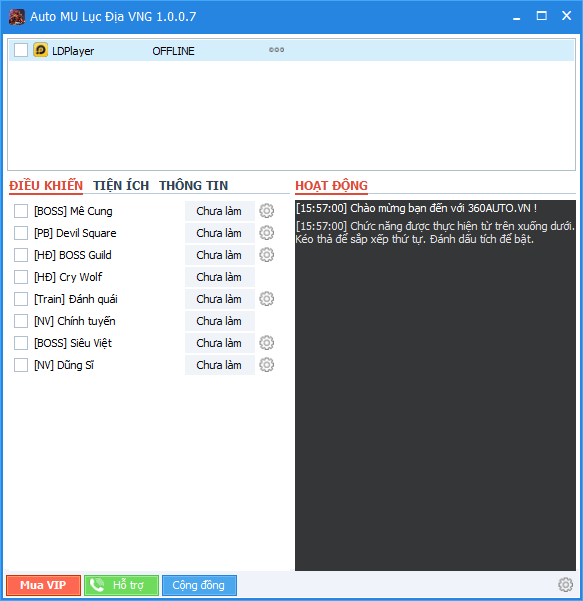The height and width of the screenshot is (601, 583).
Task: Click the Hỗ trợ support button
Action: (x=121, y=585)
